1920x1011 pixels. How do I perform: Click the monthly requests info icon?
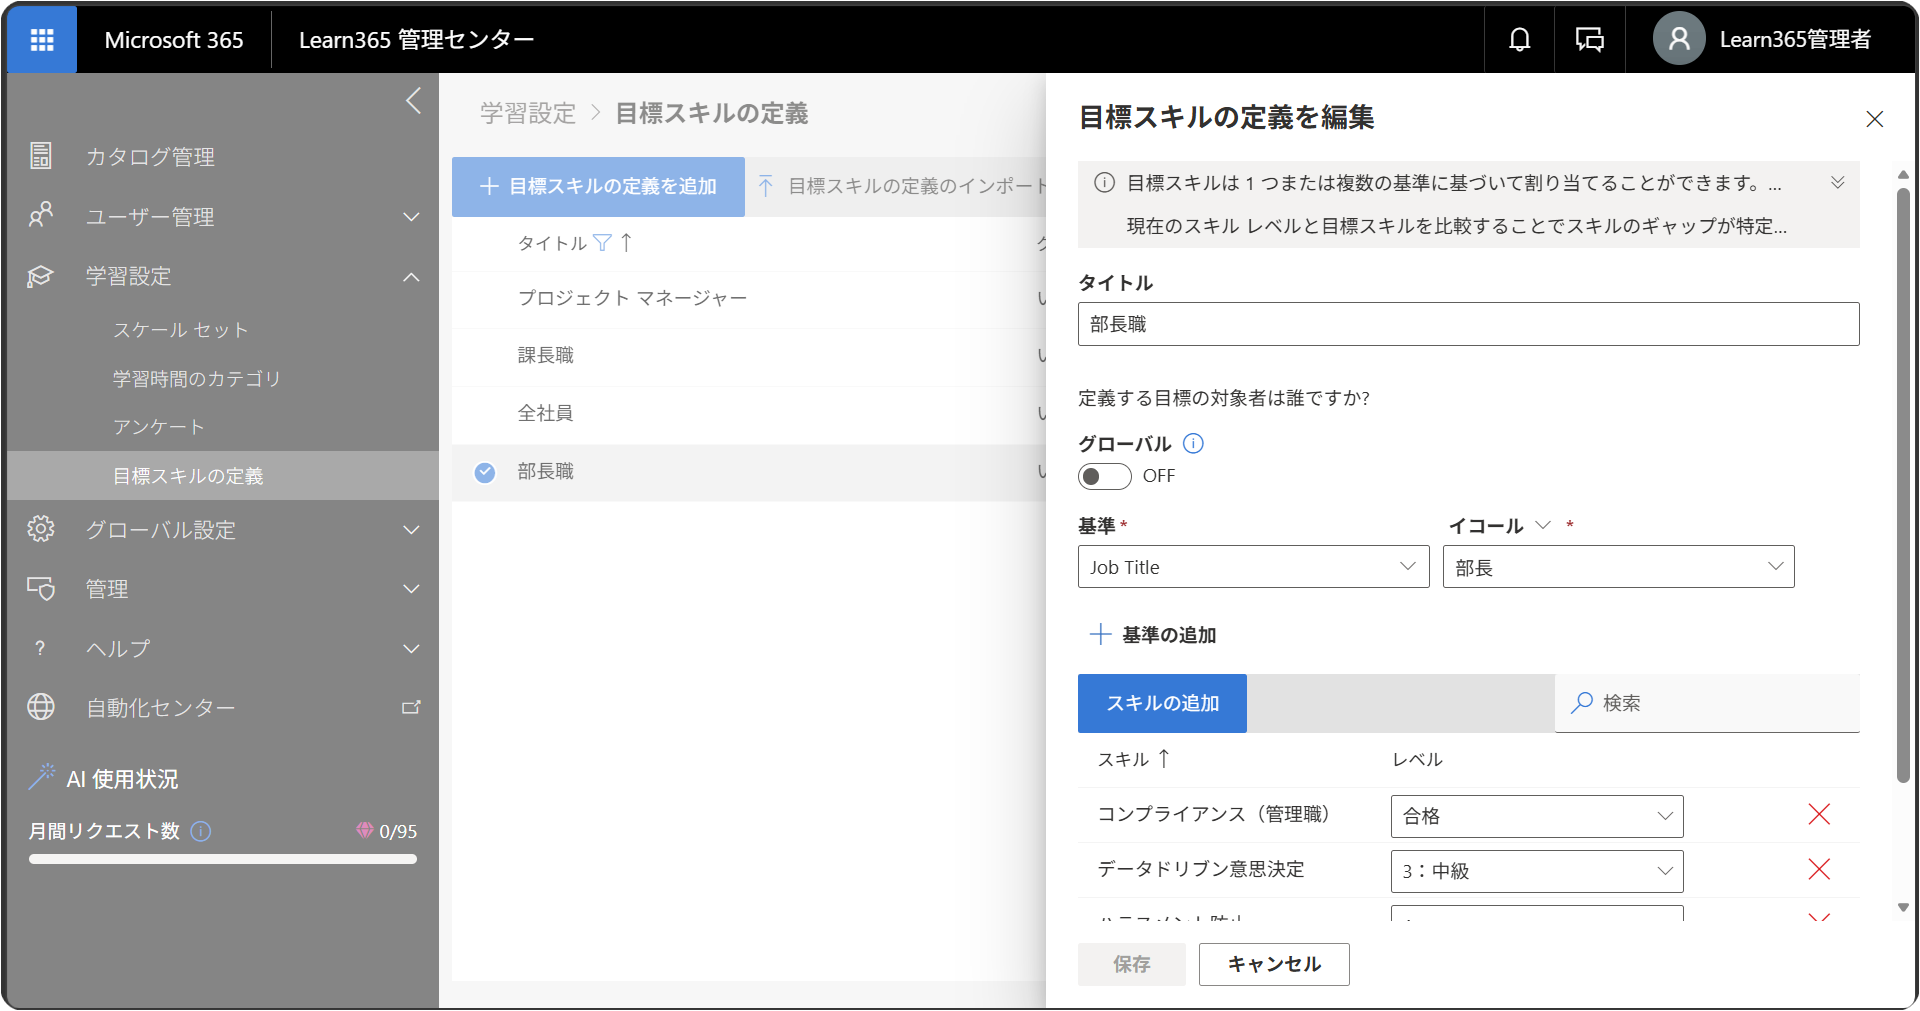tap(201, 831)
